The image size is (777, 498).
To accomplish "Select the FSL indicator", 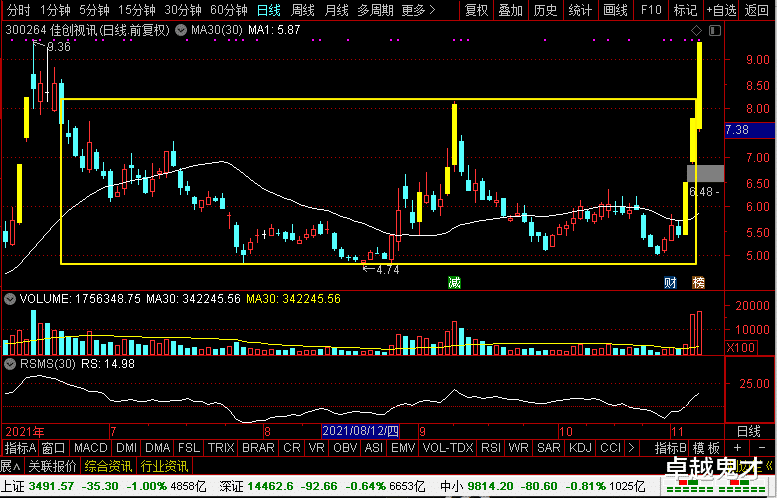I will pos(189,448).
